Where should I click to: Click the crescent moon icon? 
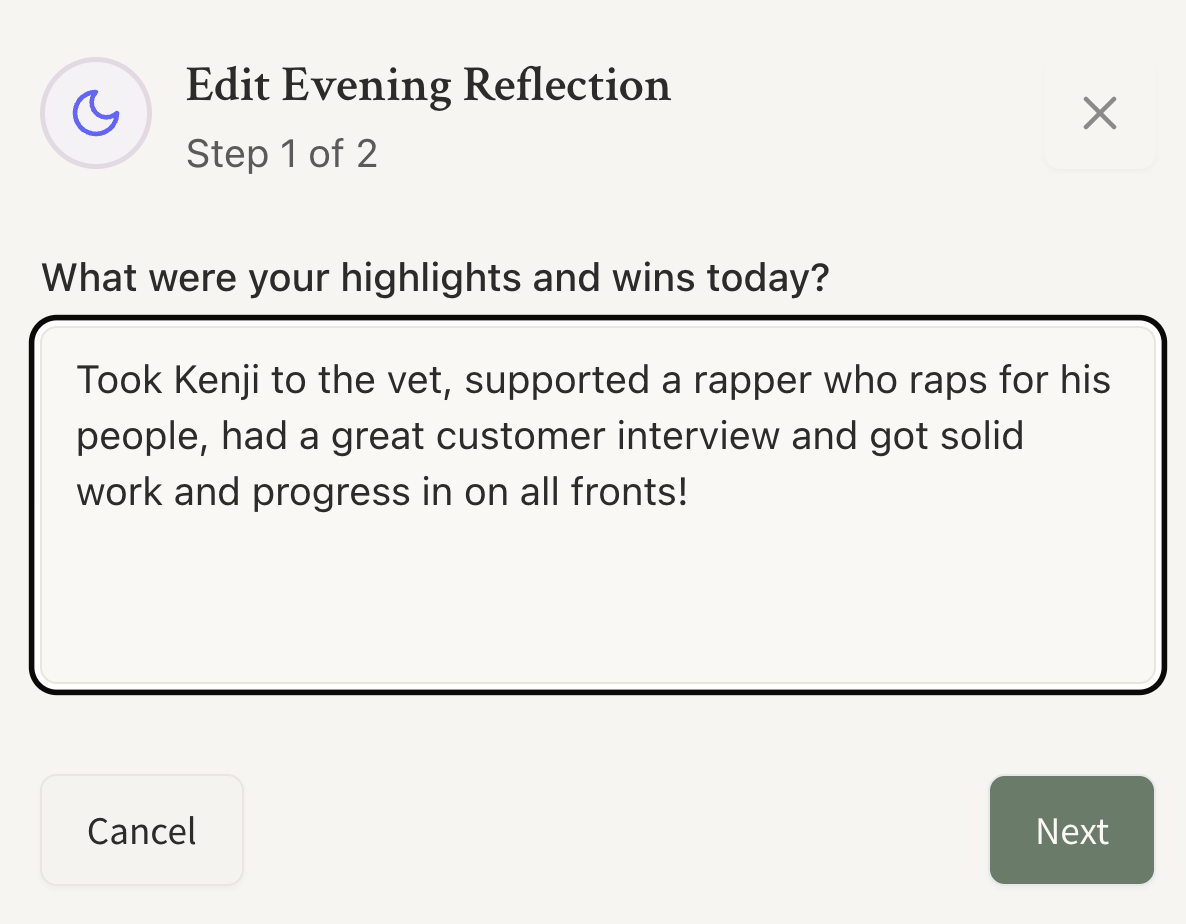96,113
